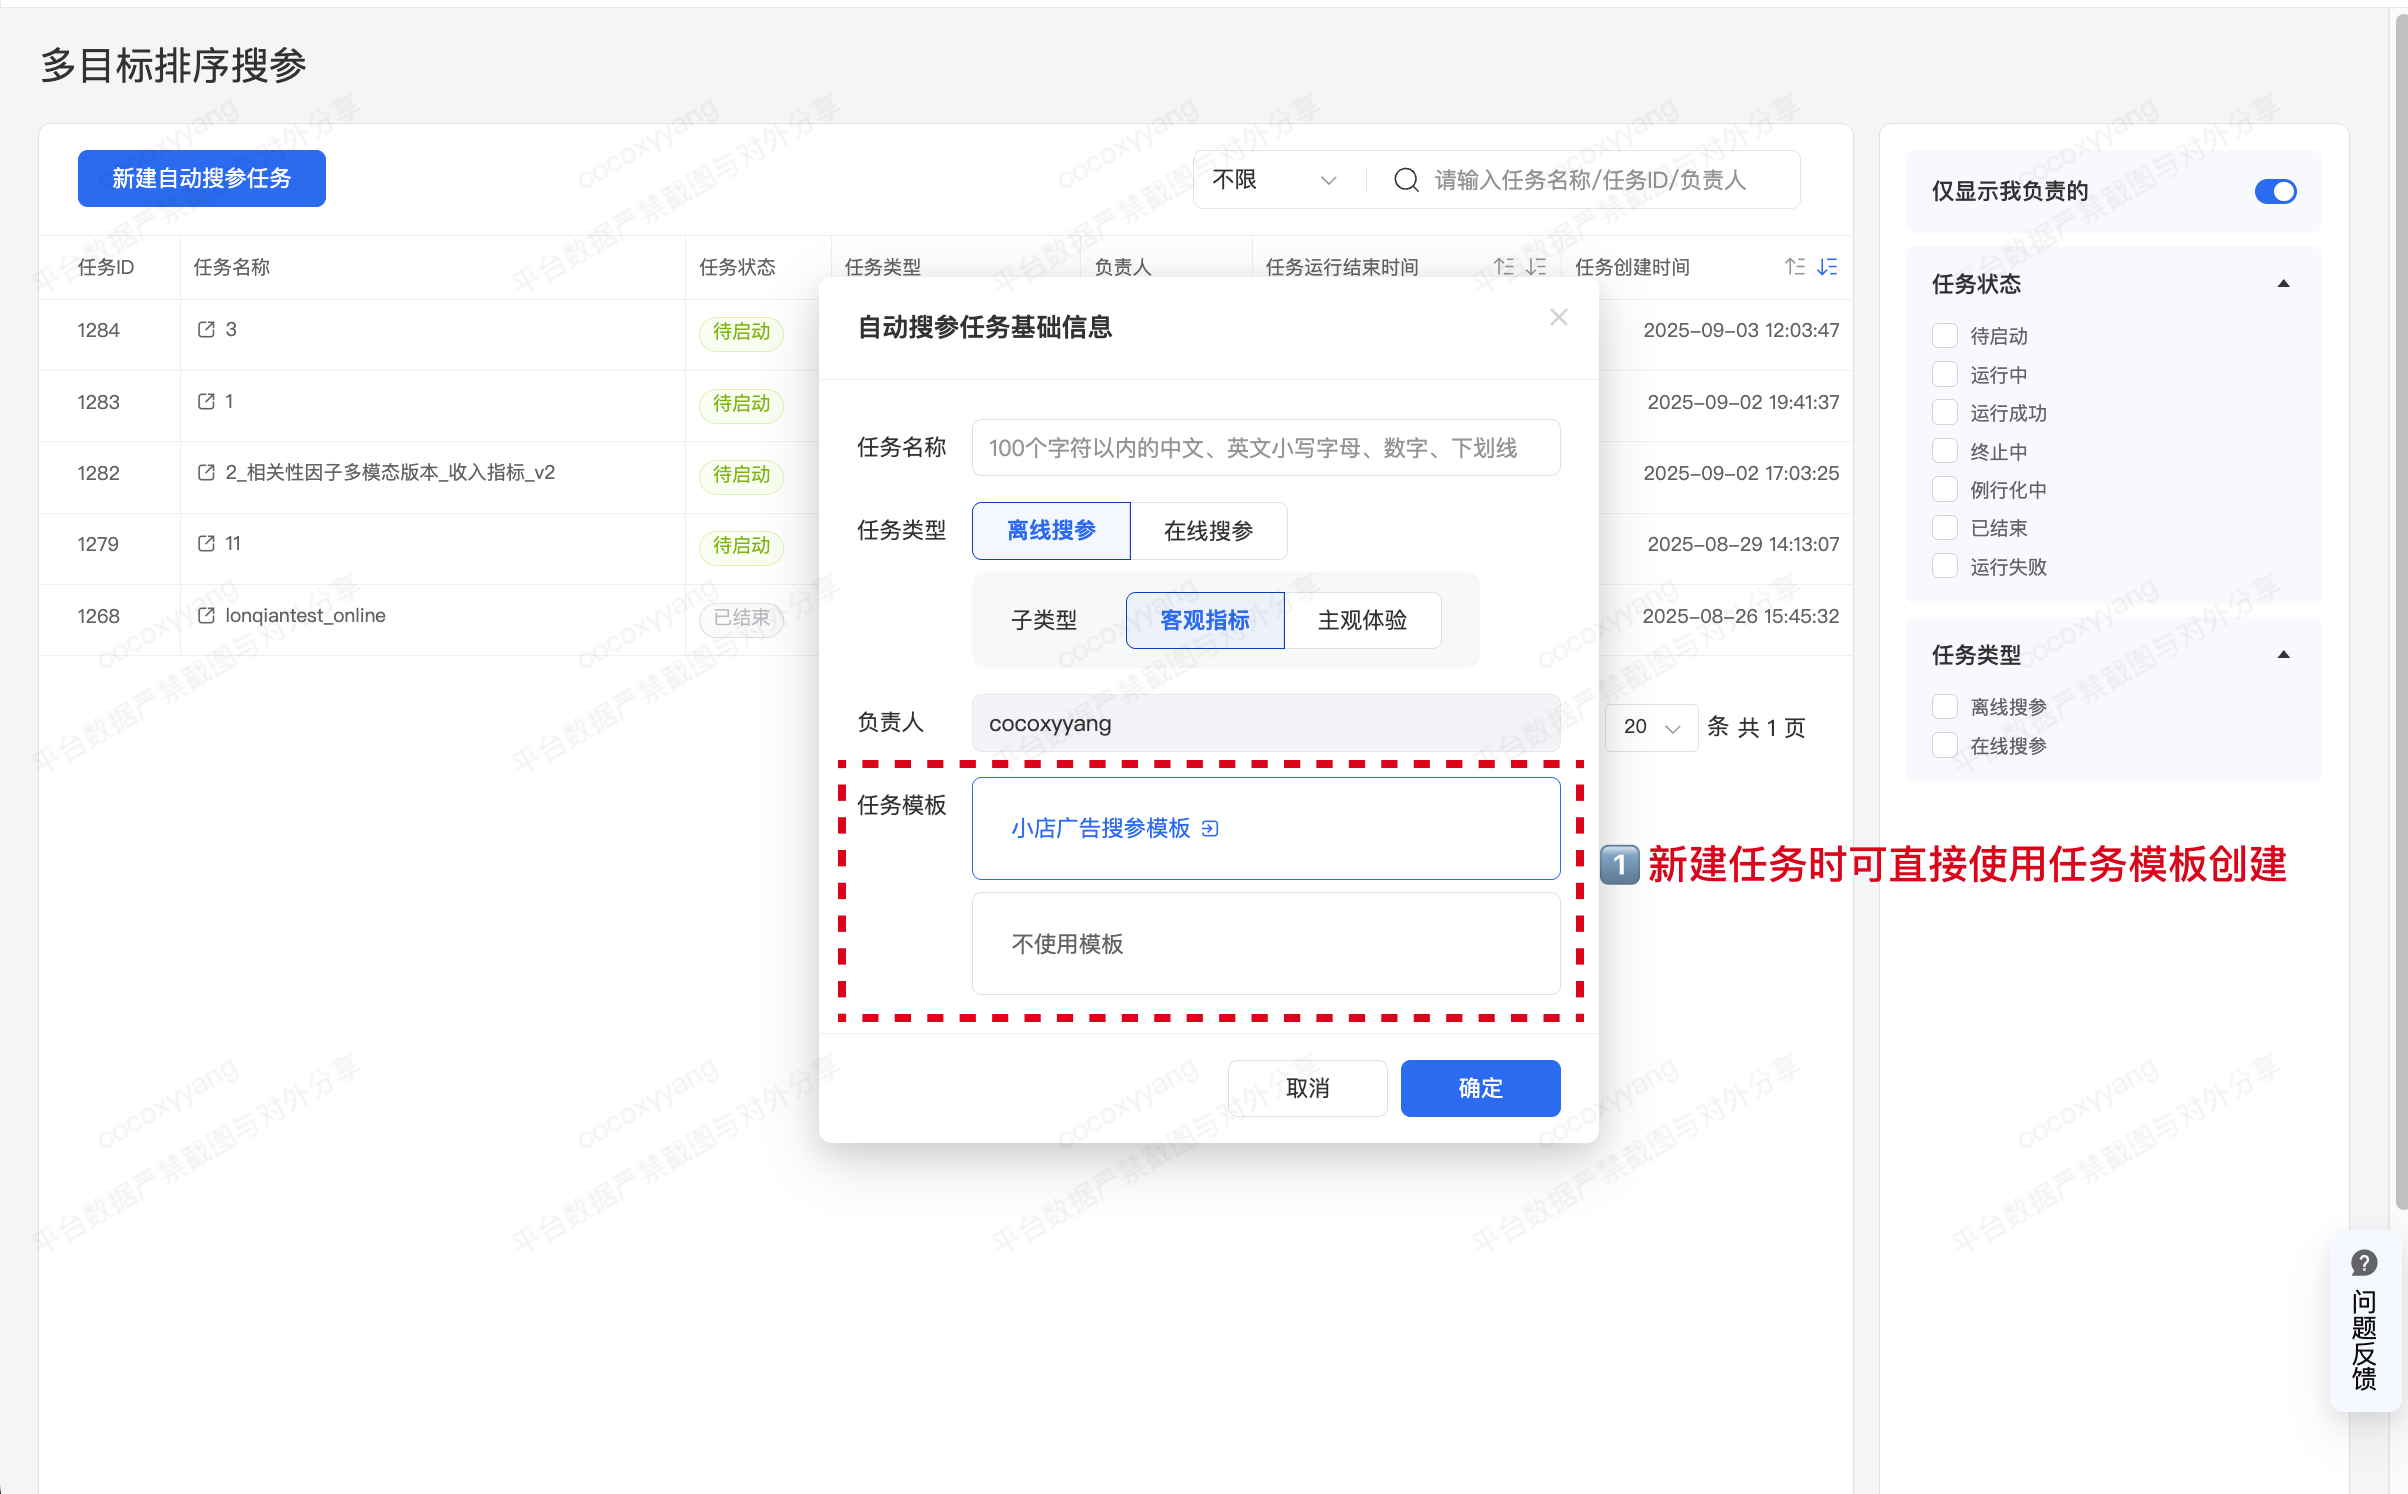Open external link icon for task 1284
This screenshot has width=2408, height=1494.
[x=206, y=330]
